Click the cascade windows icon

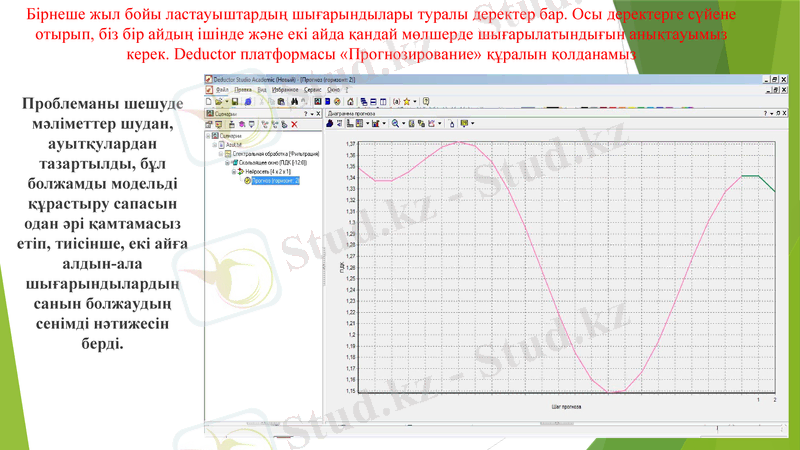(x=364, y=102)
